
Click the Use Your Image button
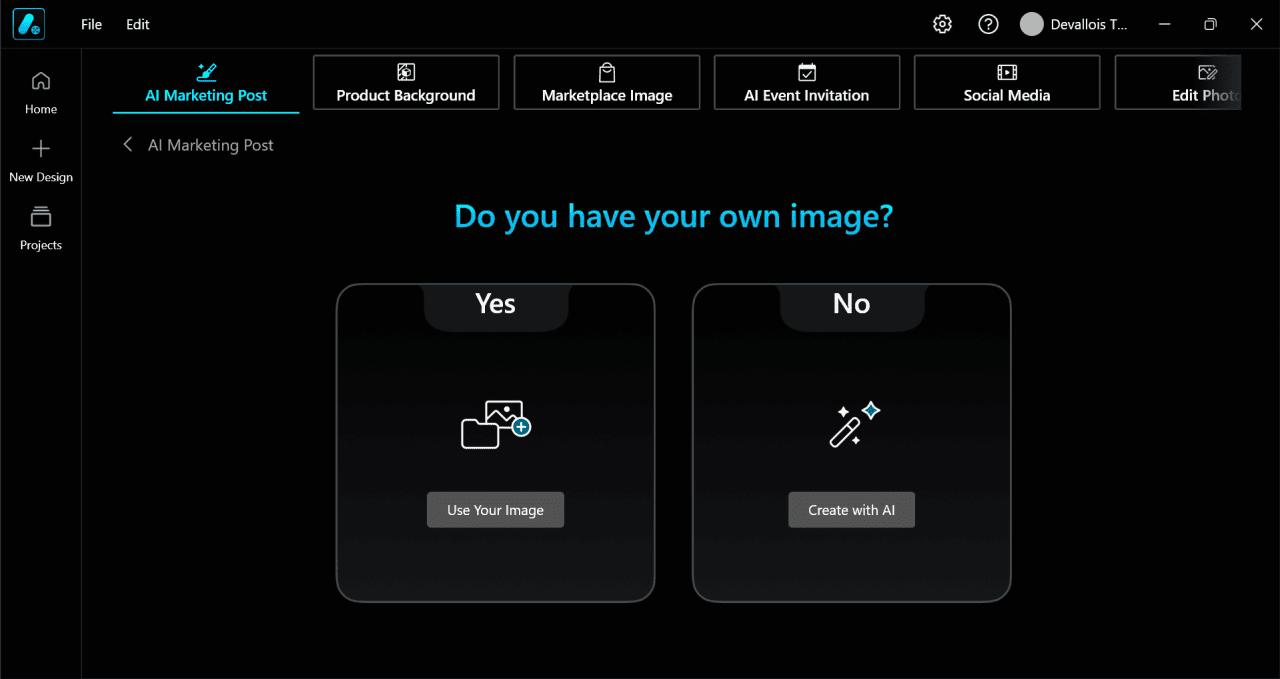tap(495, 509)
